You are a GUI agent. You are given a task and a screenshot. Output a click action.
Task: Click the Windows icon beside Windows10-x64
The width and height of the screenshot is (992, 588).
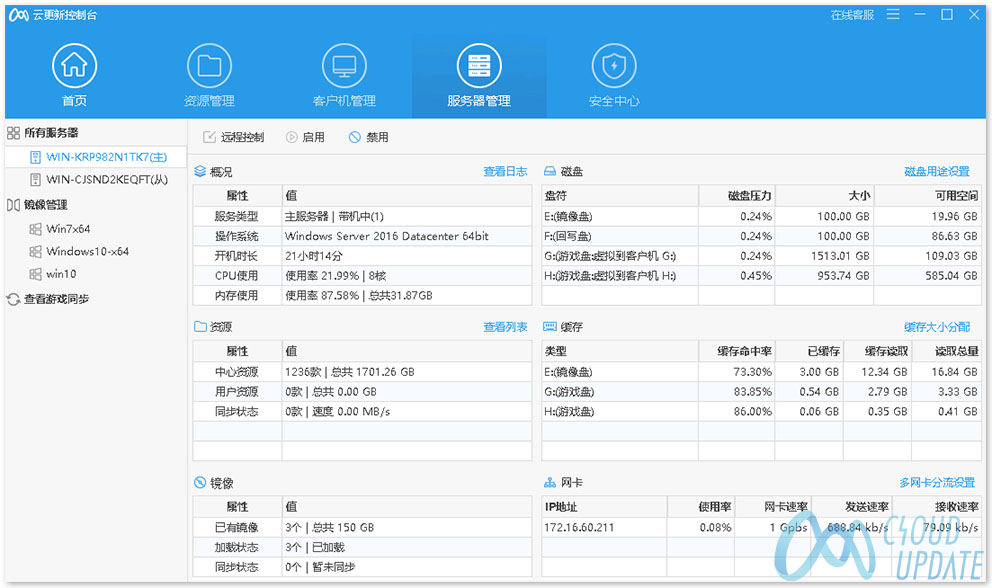(35, 251)
